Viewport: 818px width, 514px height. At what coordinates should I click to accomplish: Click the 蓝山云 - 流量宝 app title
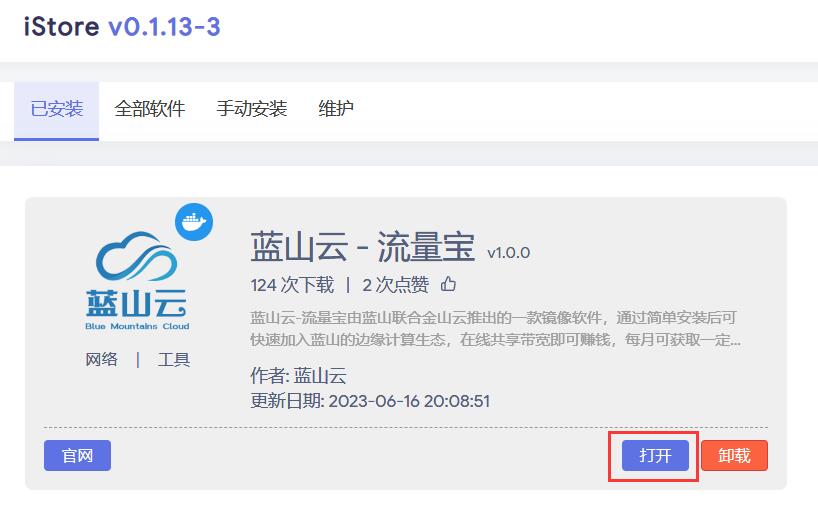click(363, 247)
